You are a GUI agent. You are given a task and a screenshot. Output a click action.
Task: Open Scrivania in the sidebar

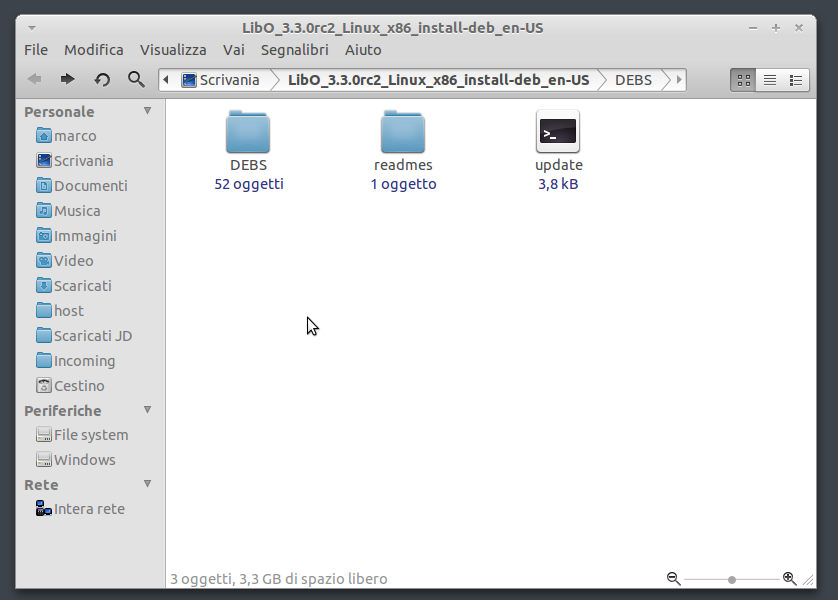click(x=75, y=161)
